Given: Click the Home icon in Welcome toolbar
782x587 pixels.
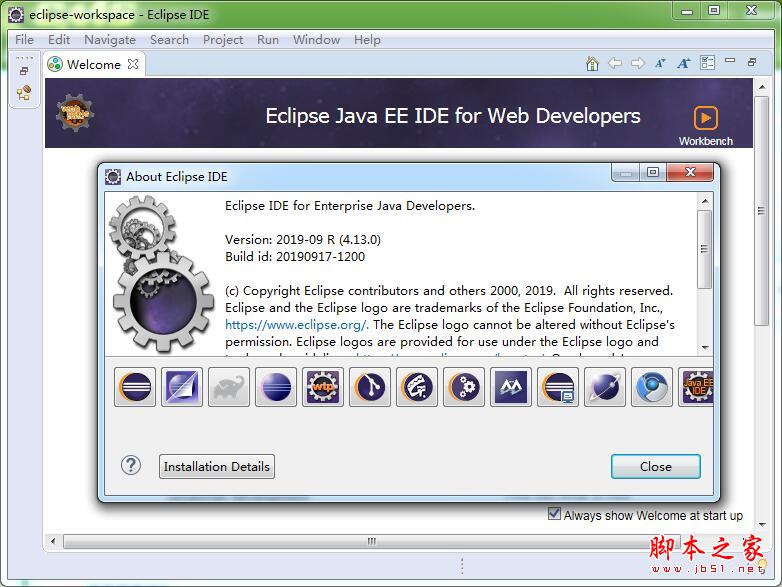Looking at the screenshot, I should [x=592, y=63].
